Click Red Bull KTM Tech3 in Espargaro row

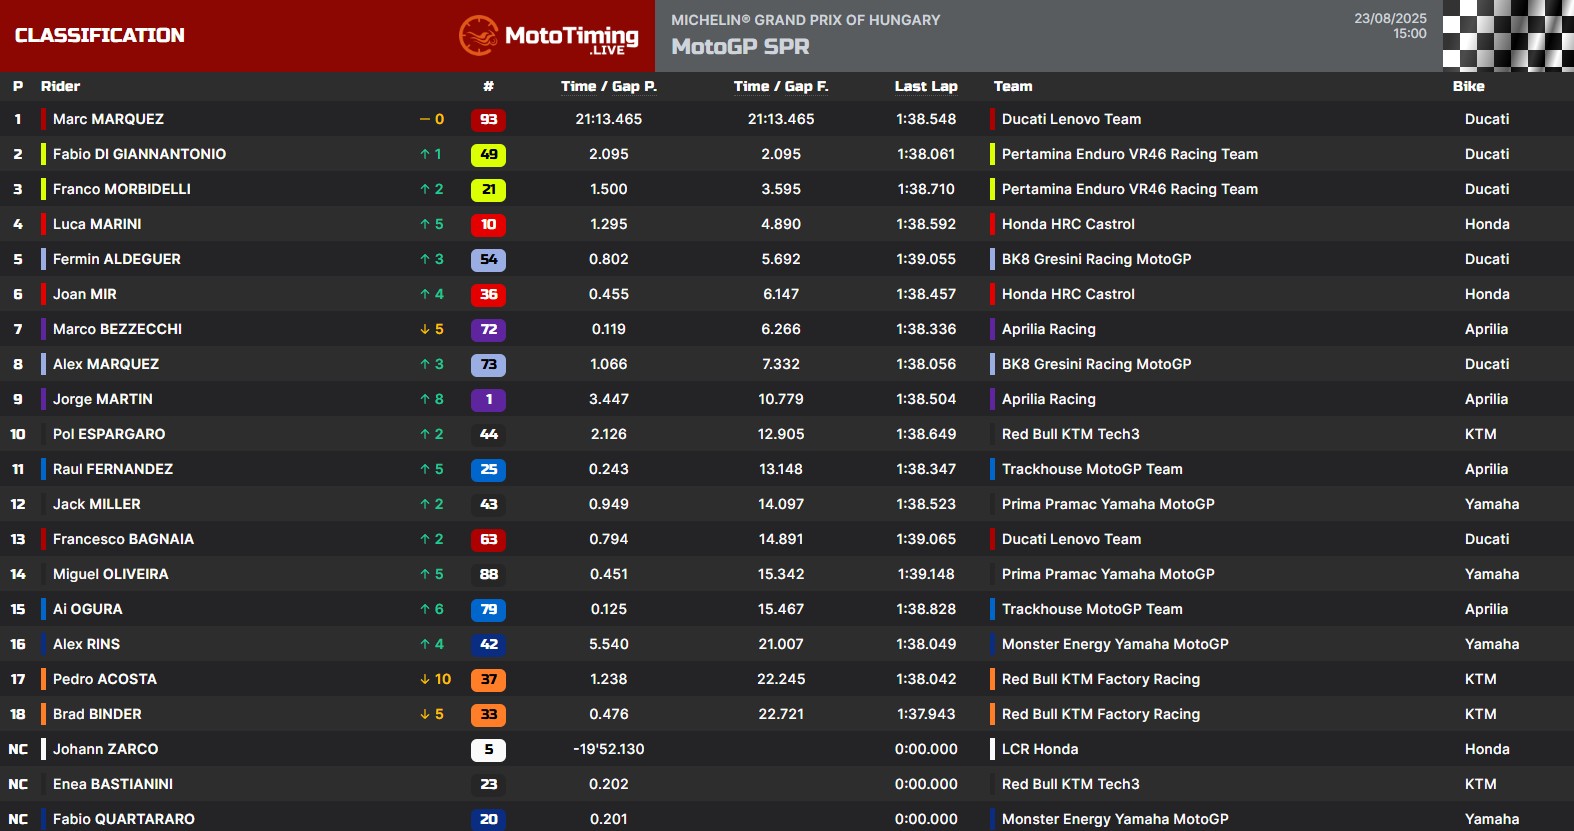coord(1071,434)
